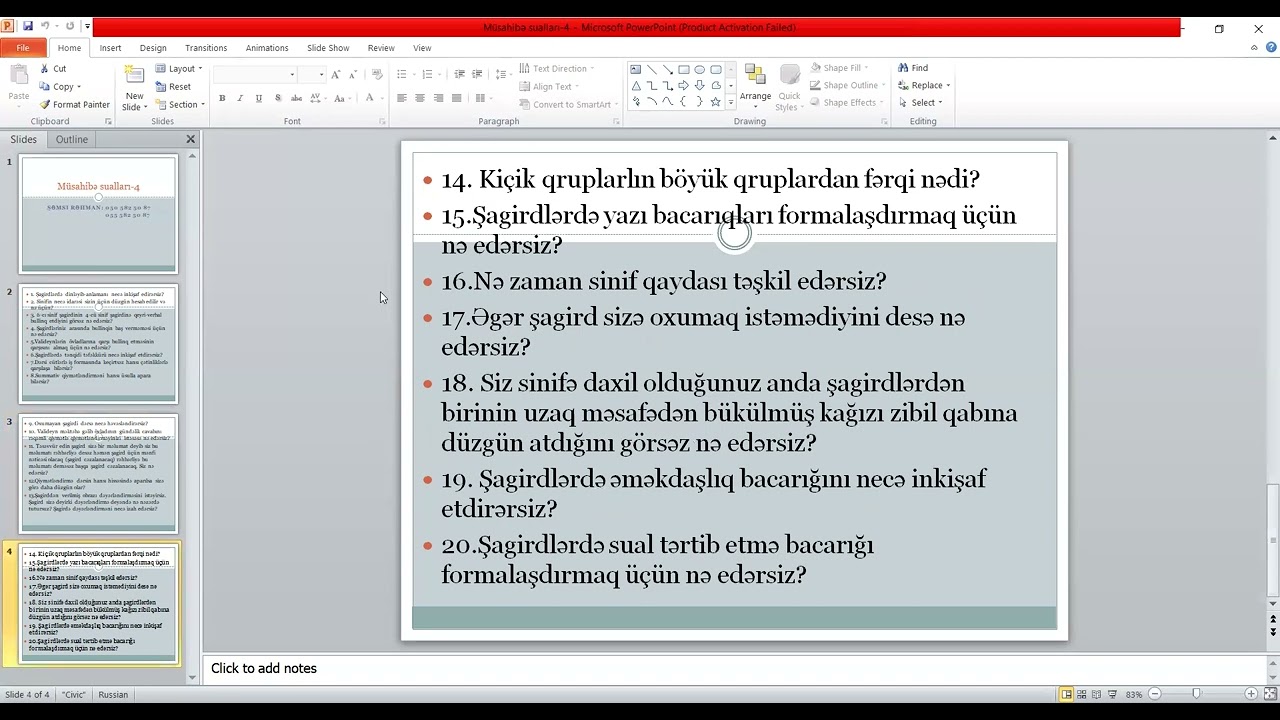
Task: Select the Text Box shape
Action: point(636,69)
